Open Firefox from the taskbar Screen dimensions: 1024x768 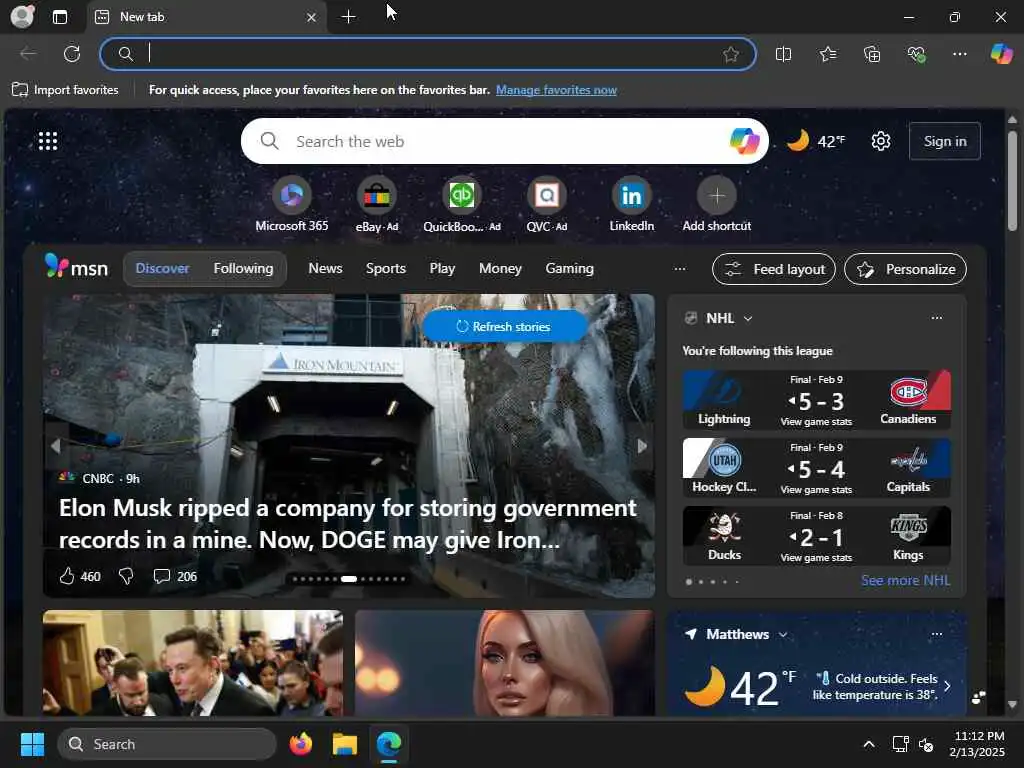[300, 744]
